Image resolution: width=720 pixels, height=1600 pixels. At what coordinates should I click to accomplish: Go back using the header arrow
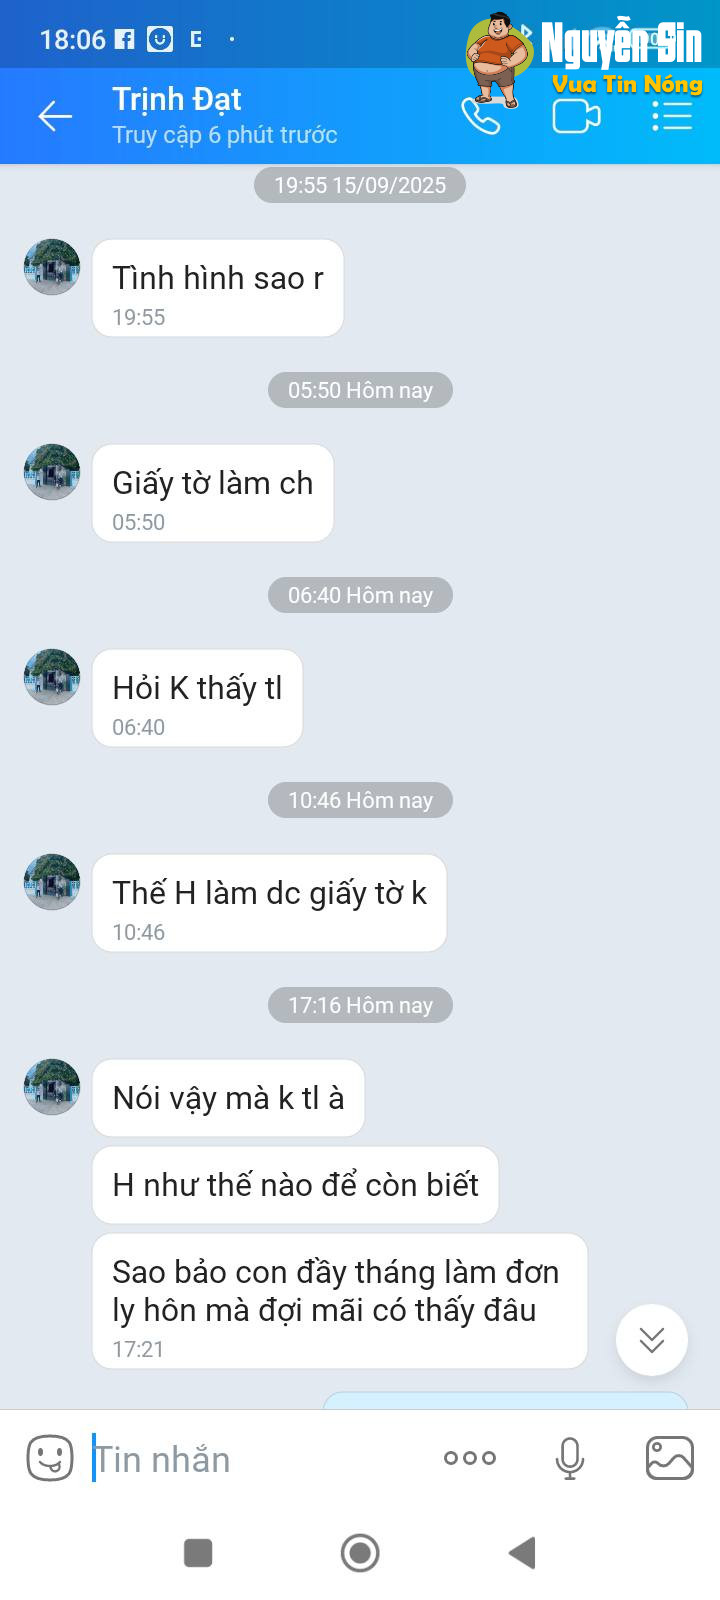pyautogui.click(x=55, y=117)
